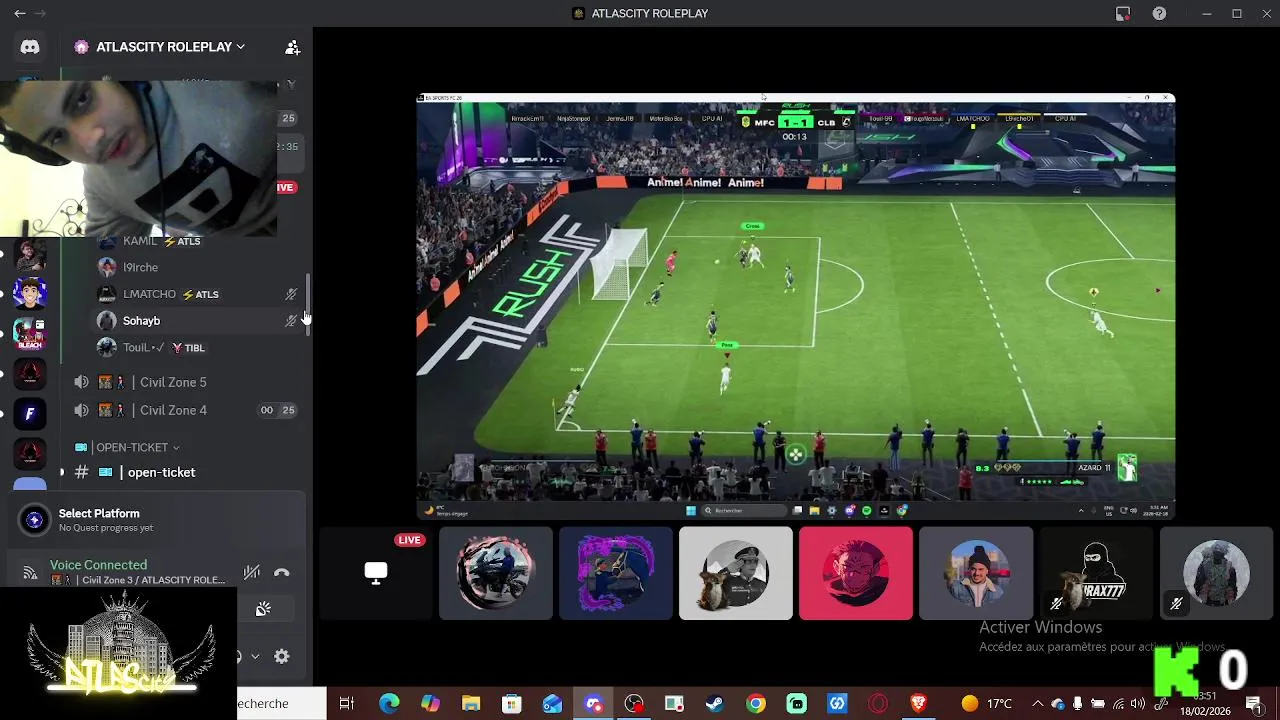Open the ATLASCITY ROLEPLAY server dropdown
The image size is (1280, 720).
coord(160,47)
